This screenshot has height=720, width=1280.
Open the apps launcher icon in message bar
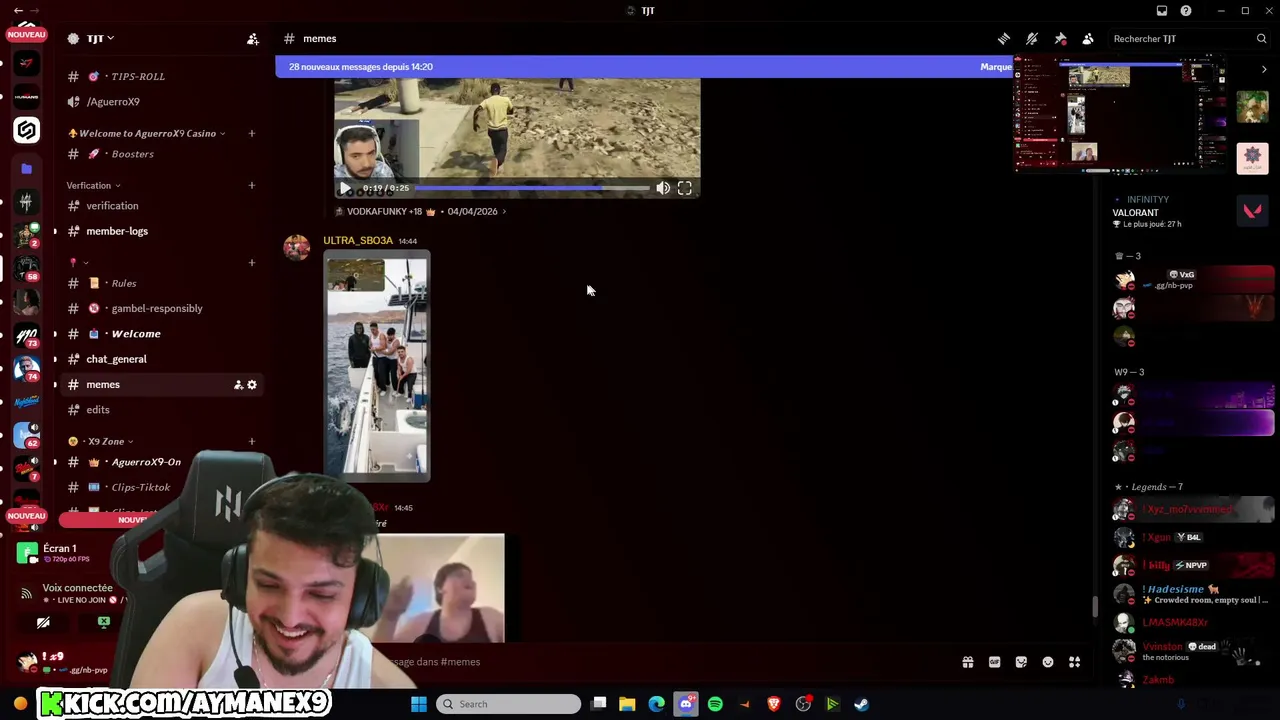1075,662
